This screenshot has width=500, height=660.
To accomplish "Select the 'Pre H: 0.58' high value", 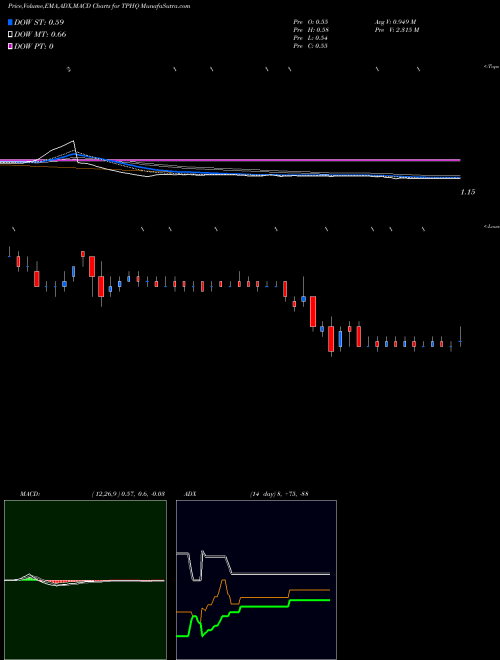I will [311, 29].
